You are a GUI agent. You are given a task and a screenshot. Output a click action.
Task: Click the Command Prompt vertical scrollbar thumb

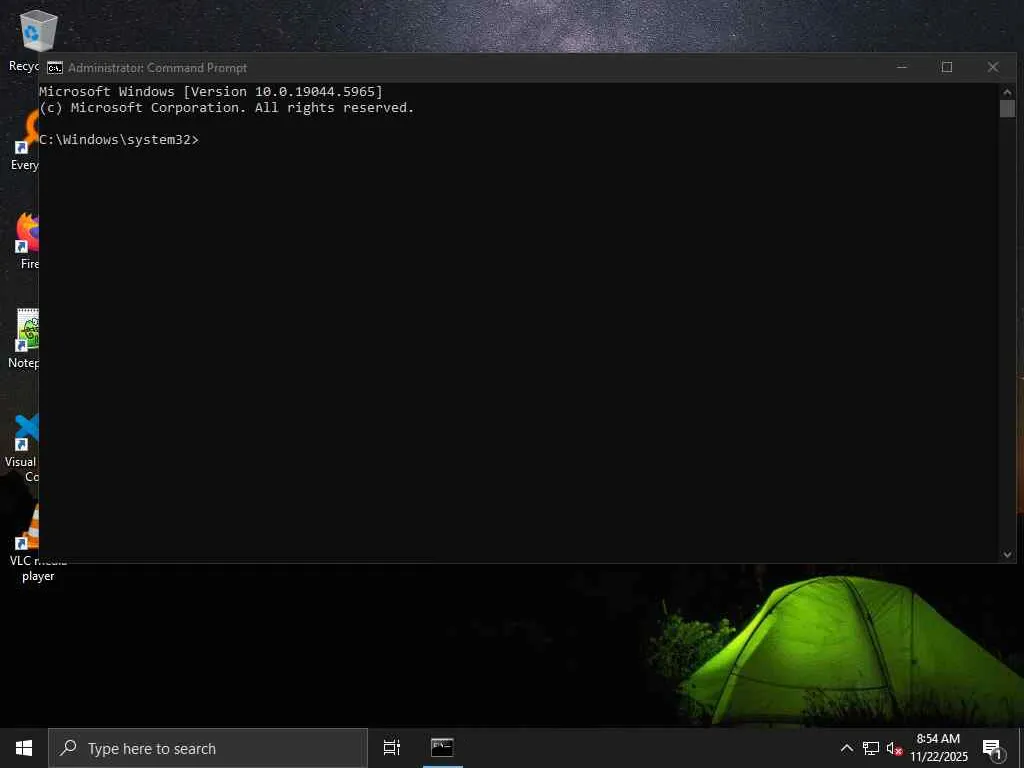pos(1007,108)
